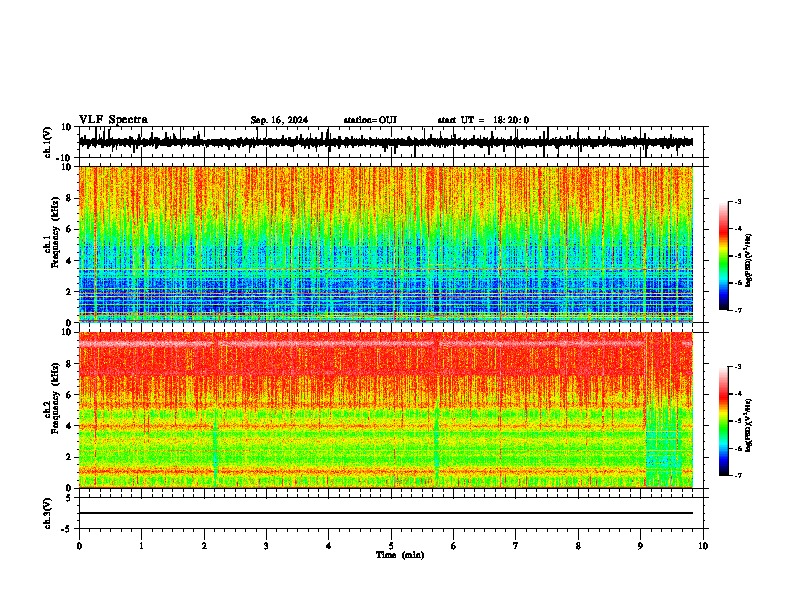Click the ch.2 spectrogram color scale bar
792x612 pixels.
(723, 421)
